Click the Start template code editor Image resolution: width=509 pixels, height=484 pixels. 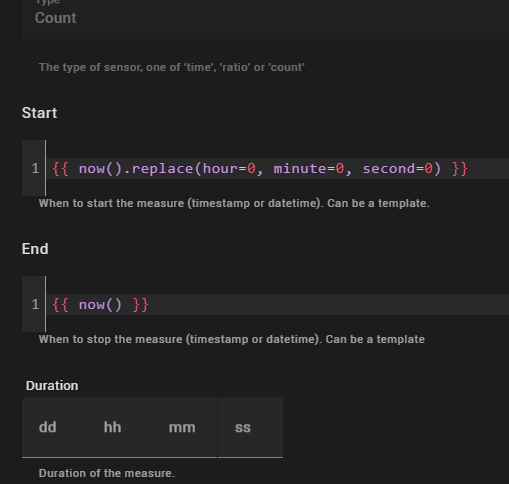[277, 168]
